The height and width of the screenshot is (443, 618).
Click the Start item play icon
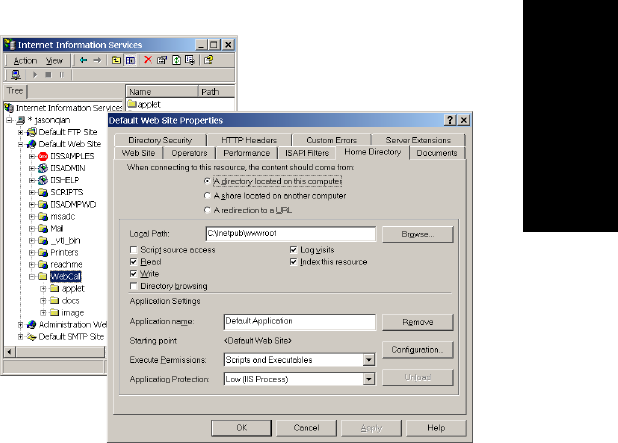pos(35,74)
